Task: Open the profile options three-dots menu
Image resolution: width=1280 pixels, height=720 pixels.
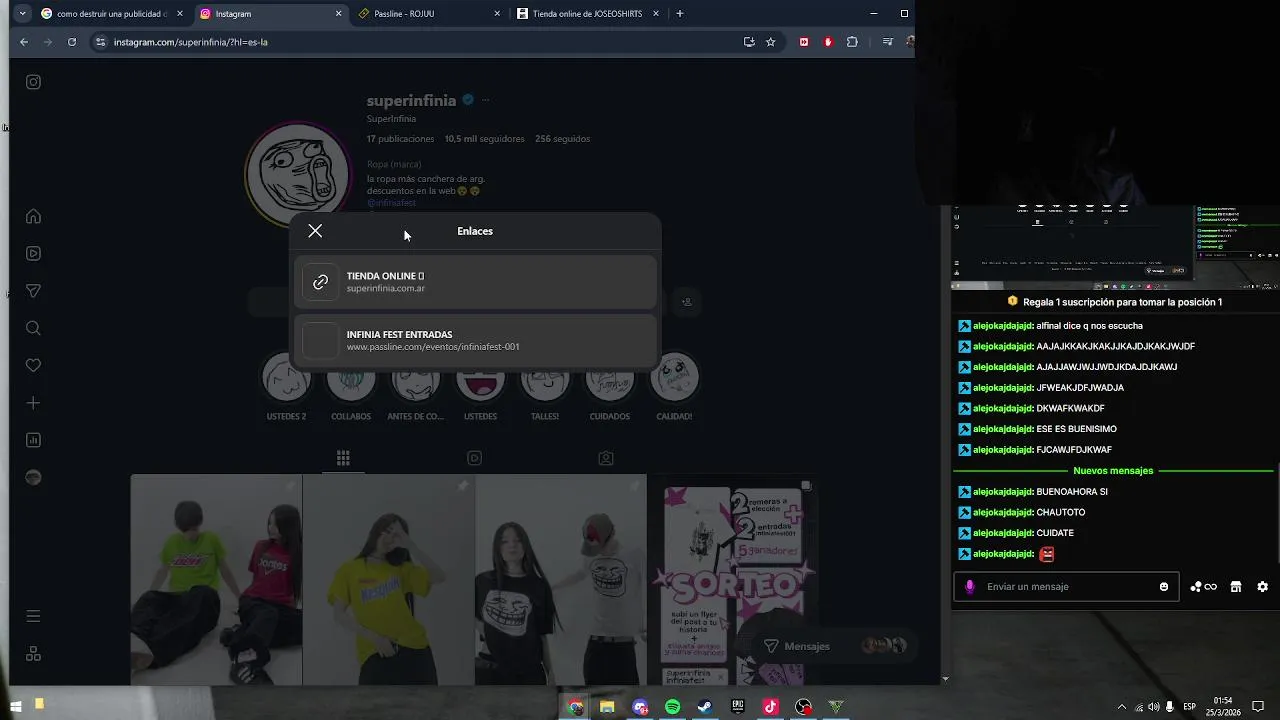Action: [x=485, y=100]
